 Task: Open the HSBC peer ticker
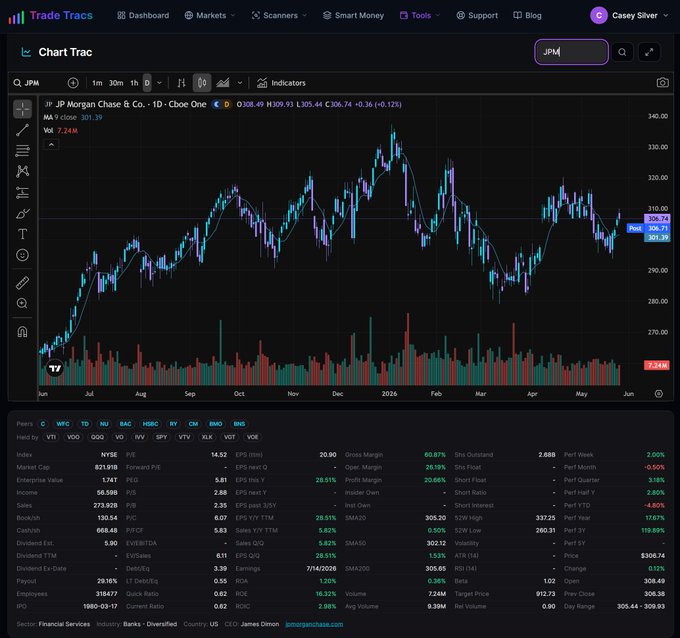click(150, 424)
